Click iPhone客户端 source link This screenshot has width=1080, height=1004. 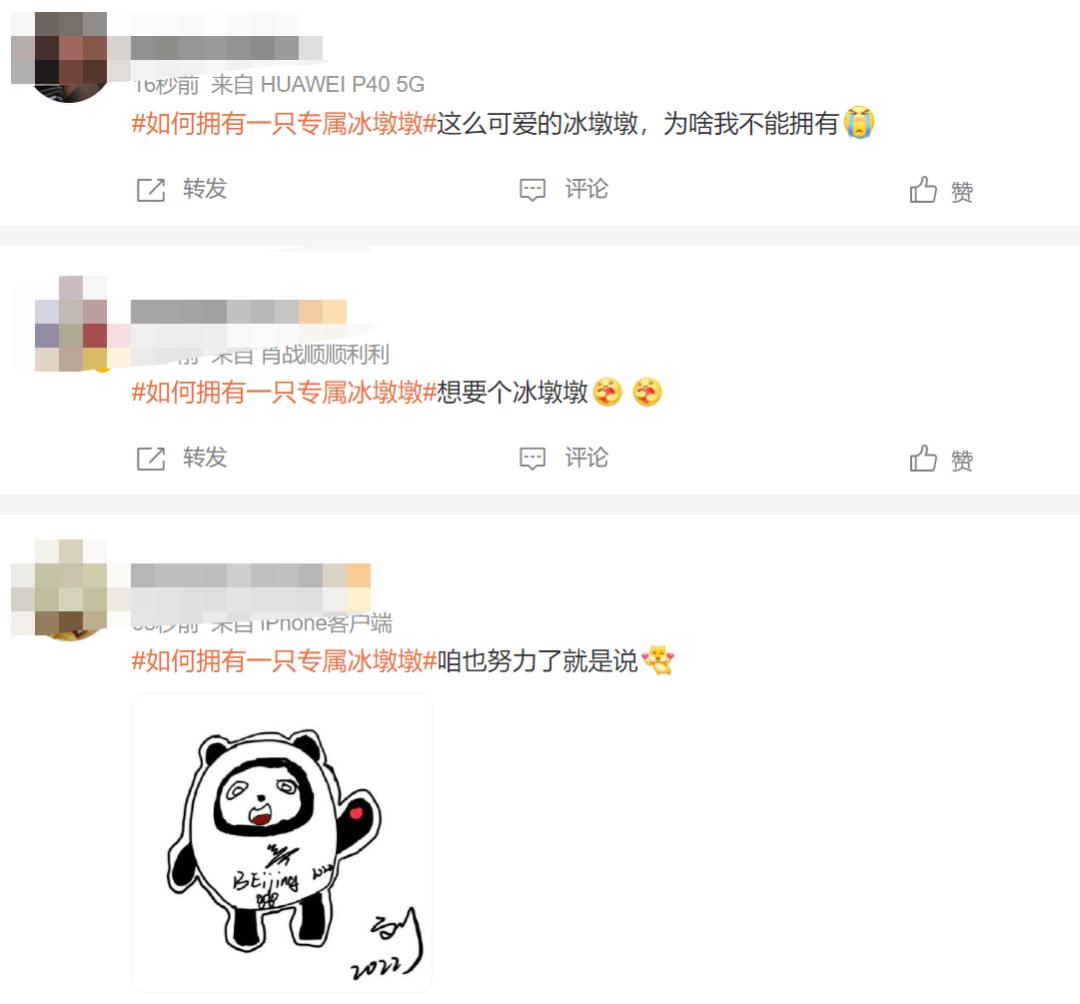[x=326, y=623]
